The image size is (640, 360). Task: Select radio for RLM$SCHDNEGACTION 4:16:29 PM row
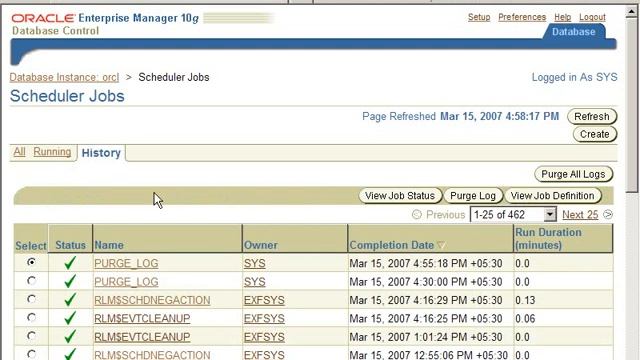[x=31, y=299]
